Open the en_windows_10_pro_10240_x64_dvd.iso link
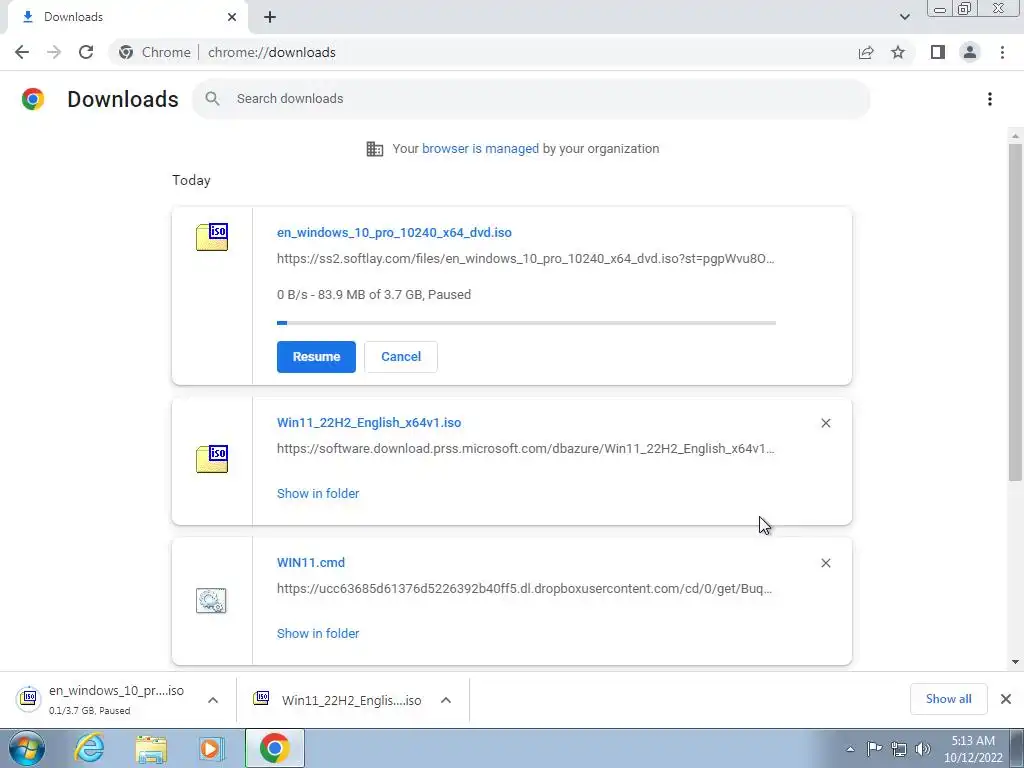Viewport: 1024px width, 768px height. 394,232
